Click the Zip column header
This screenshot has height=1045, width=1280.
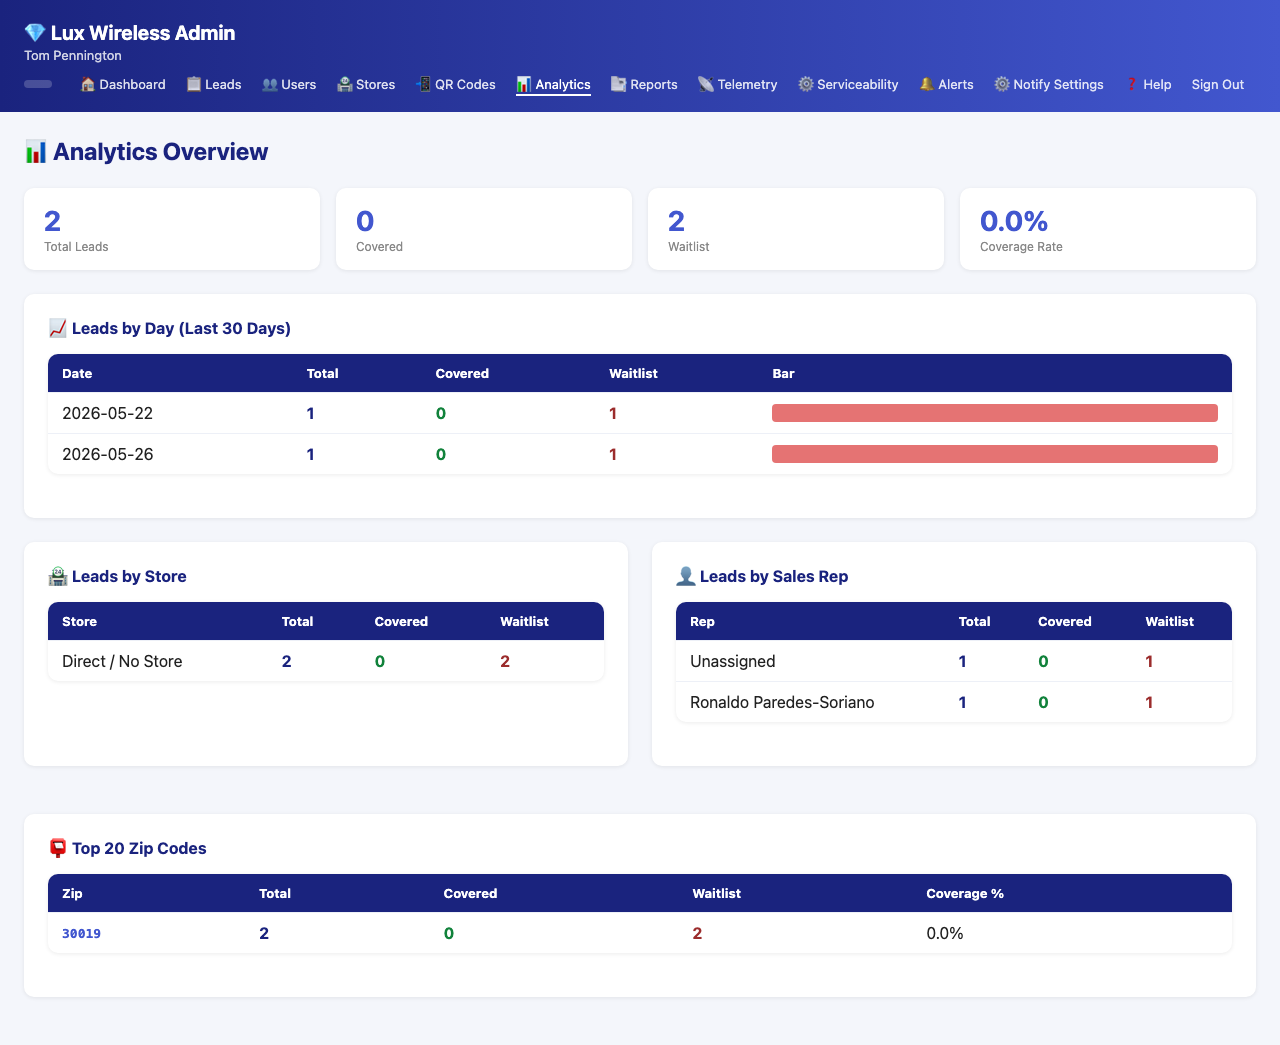pos(72,893)
